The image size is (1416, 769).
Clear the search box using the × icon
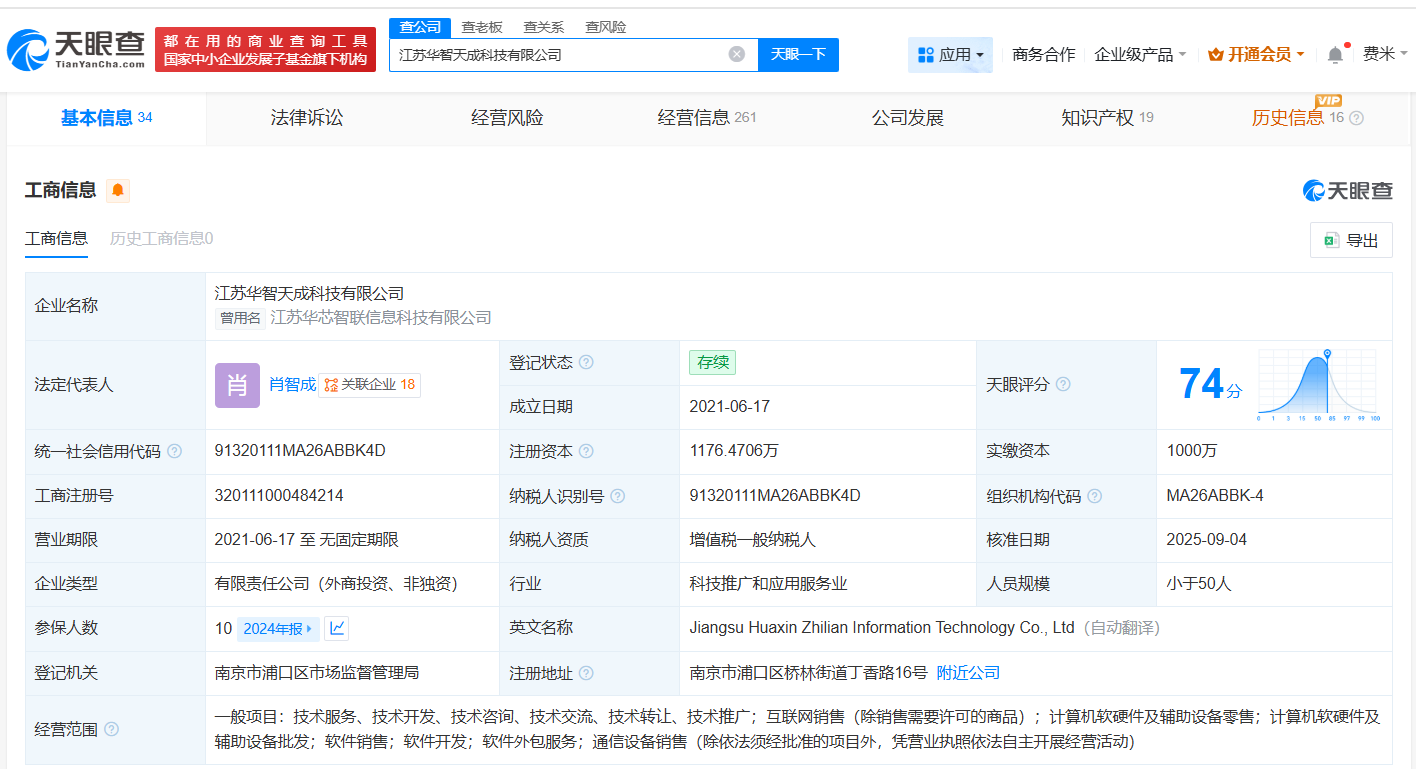pos(737,55)
